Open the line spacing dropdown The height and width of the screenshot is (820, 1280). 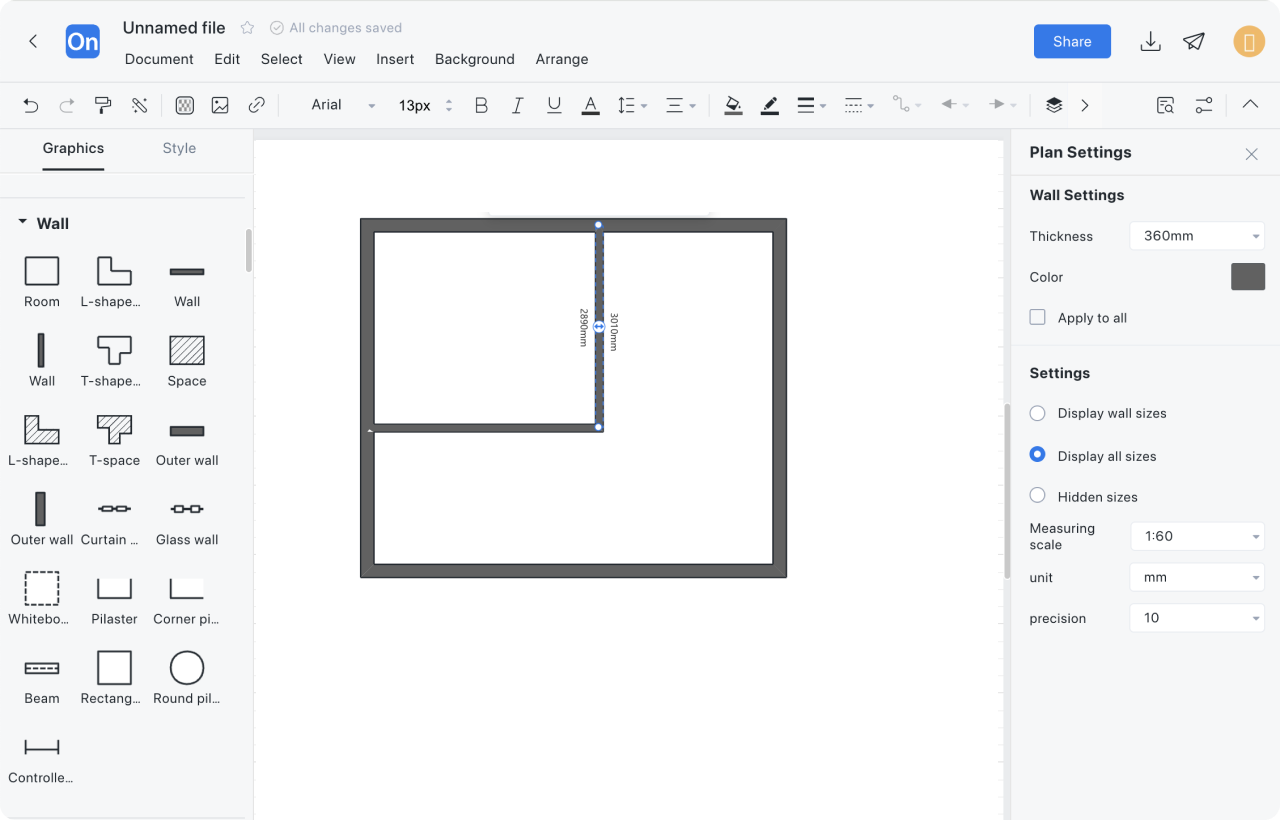pyautogui.click(x=632, y=105)
